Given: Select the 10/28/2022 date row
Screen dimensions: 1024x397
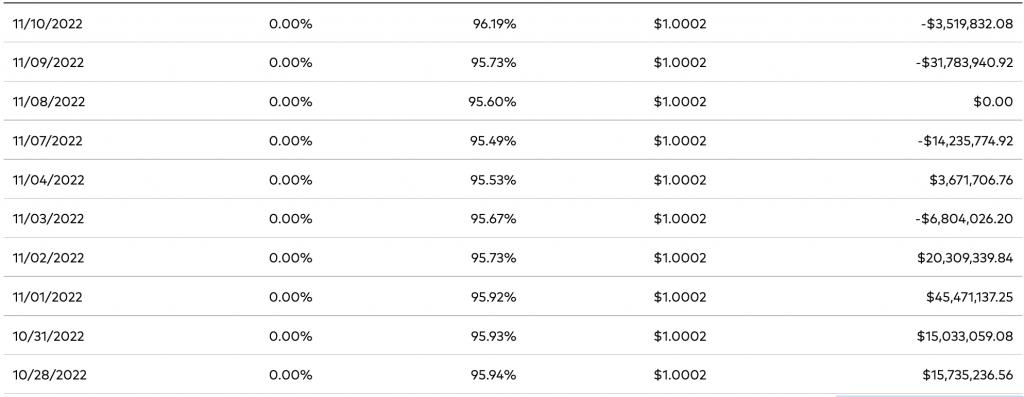Looking at the screenshot, I should (x=512, y=375).
